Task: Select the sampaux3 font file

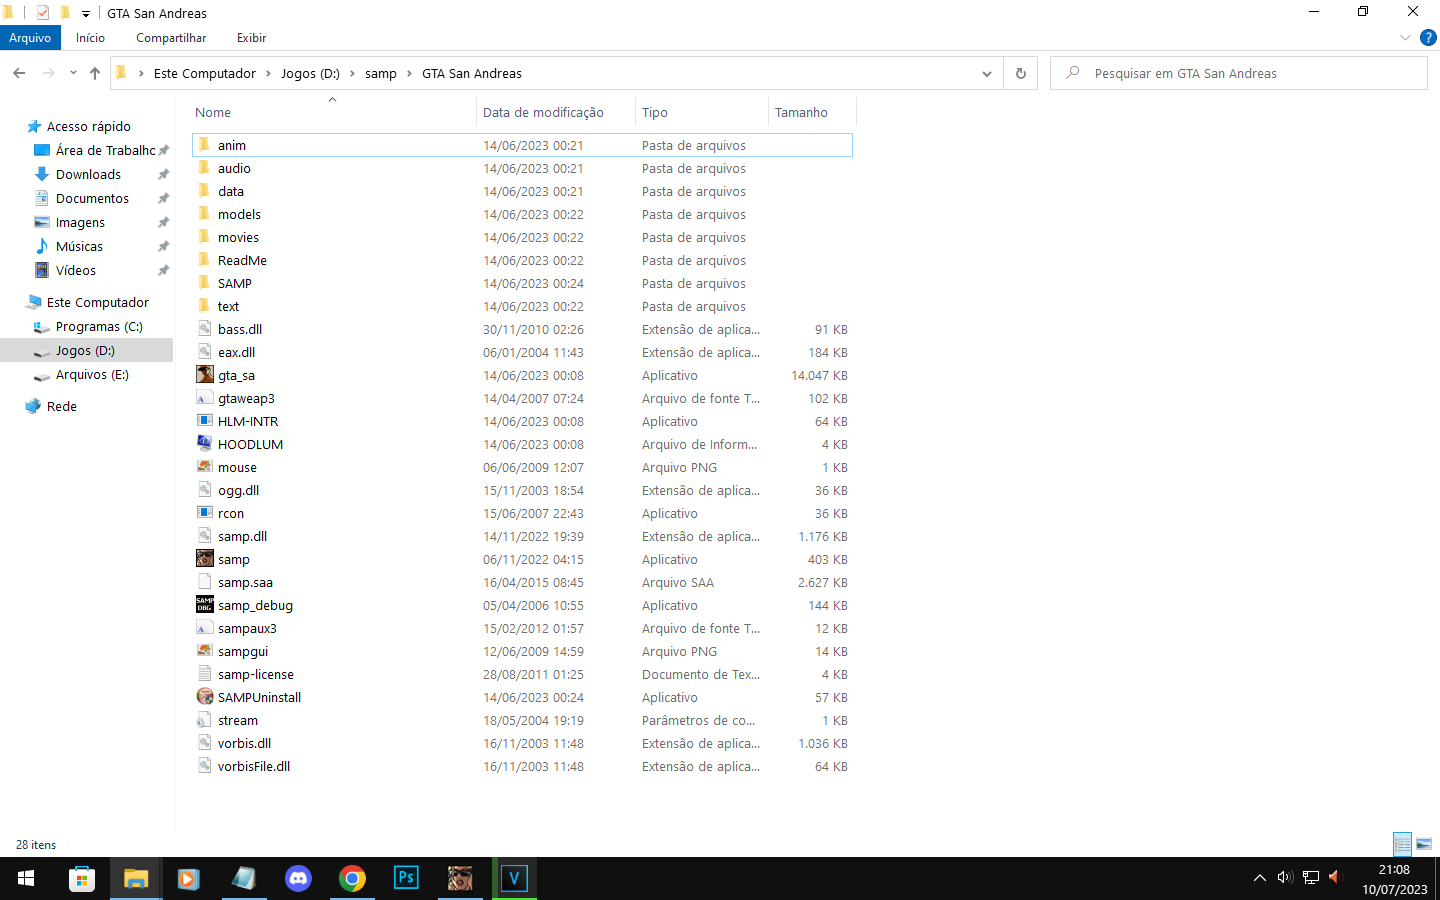Action: point(247,628)
